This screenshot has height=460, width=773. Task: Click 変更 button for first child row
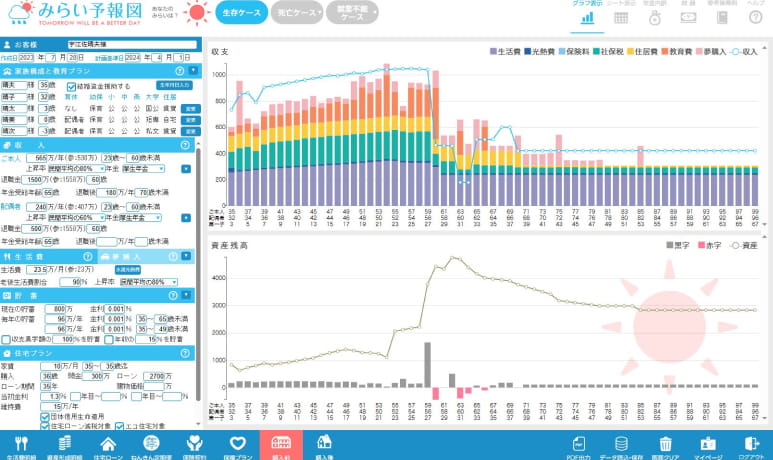click(192, 107)
